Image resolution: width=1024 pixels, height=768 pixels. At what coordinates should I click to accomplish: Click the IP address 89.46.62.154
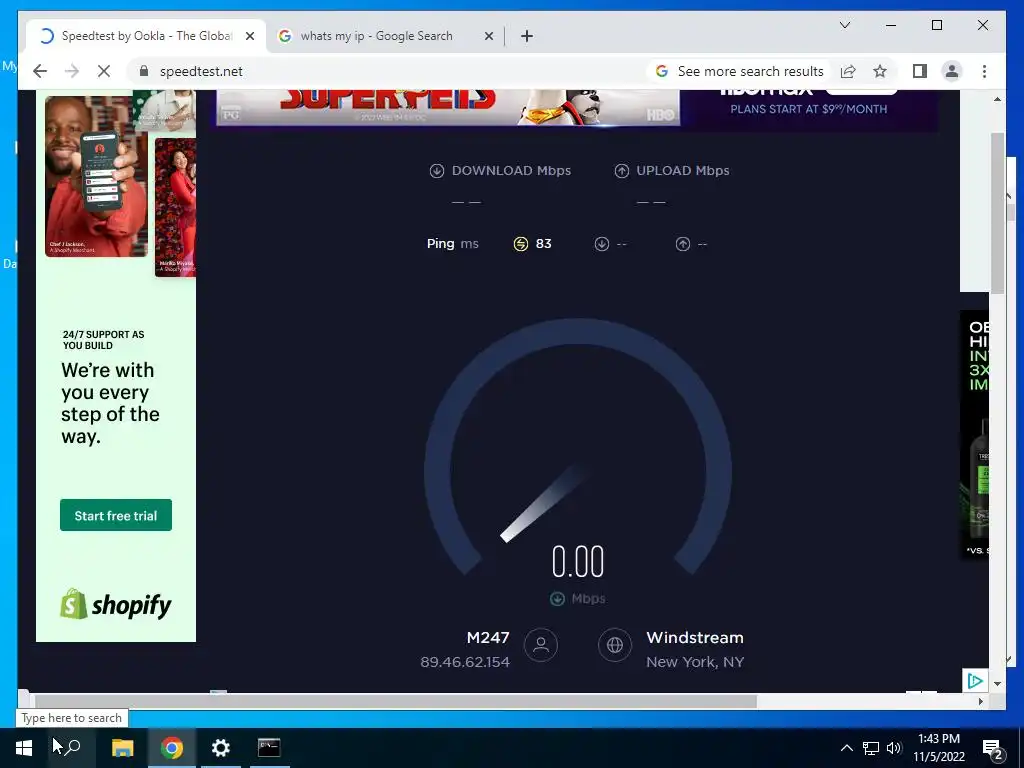coord(465,662)
